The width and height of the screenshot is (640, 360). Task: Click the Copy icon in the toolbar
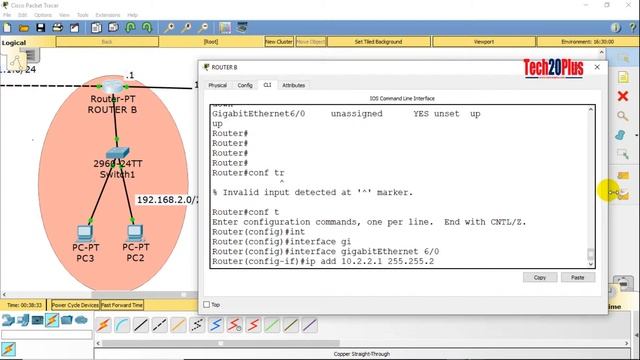tap(96, 28)
